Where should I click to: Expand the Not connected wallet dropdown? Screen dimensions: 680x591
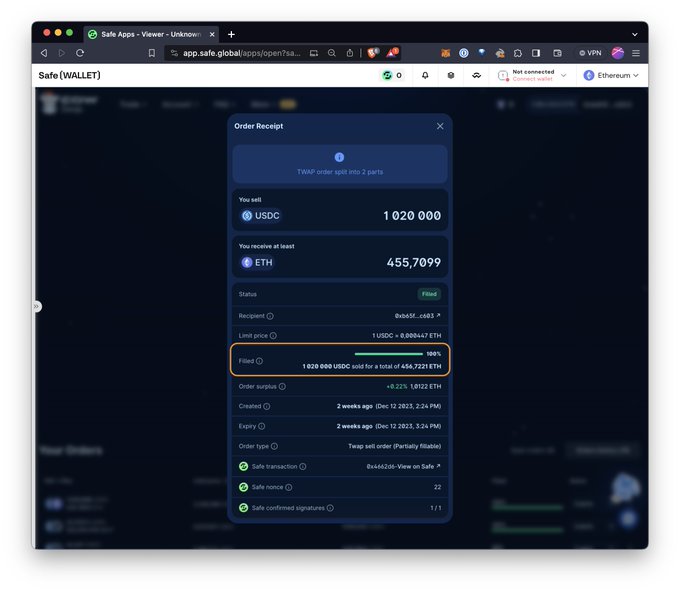[563, 75]
